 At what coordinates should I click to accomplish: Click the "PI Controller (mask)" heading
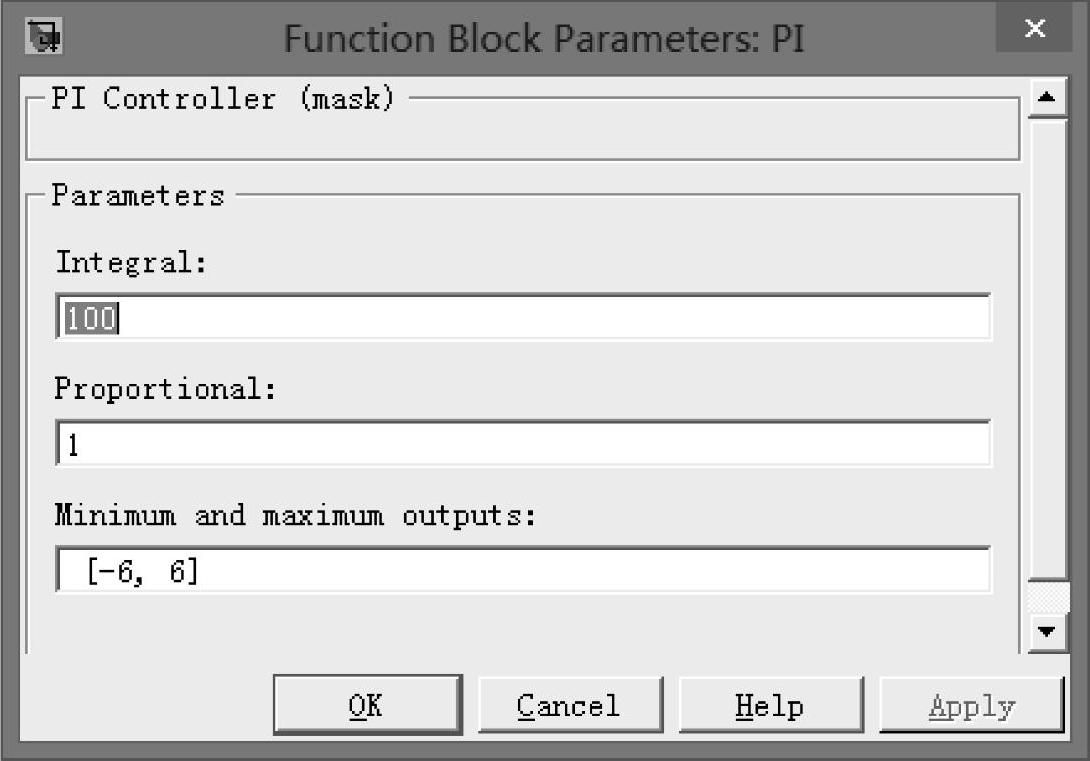(223, 99)
